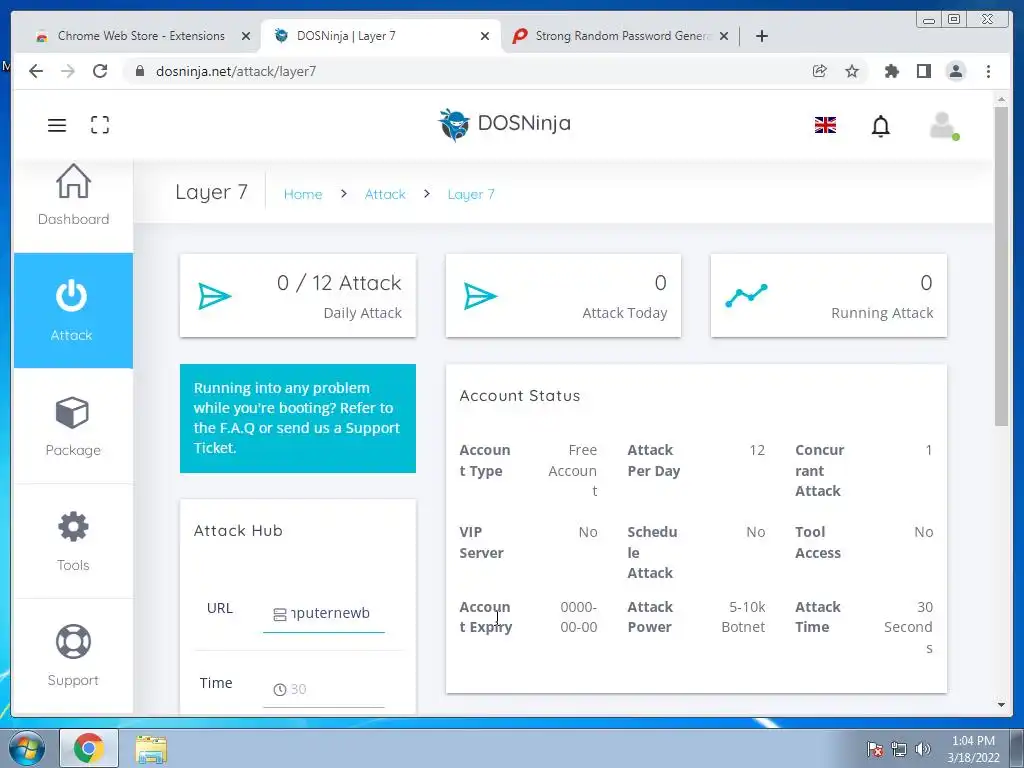Click the Action Center flag icon
The image size is (1024, 768).
point(874,749)
